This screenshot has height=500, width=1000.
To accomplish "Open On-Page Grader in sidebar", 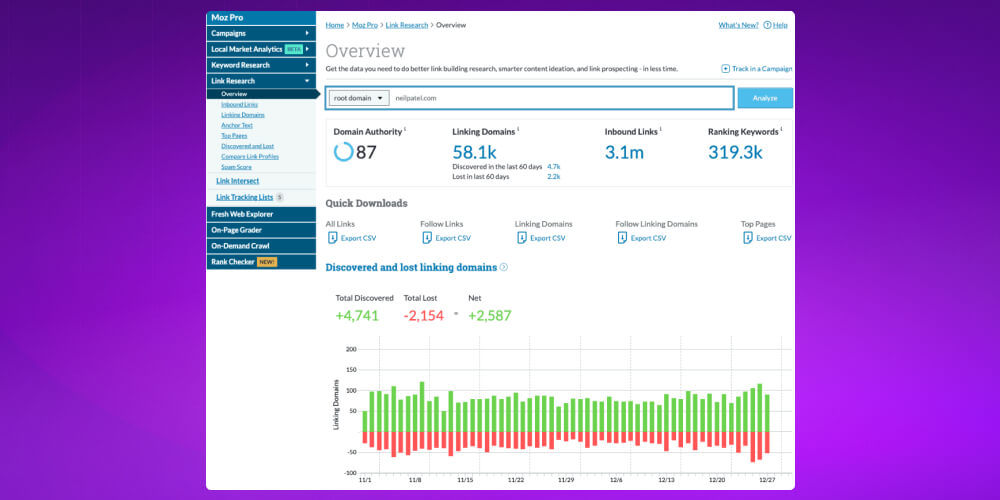I will point(261,230).
